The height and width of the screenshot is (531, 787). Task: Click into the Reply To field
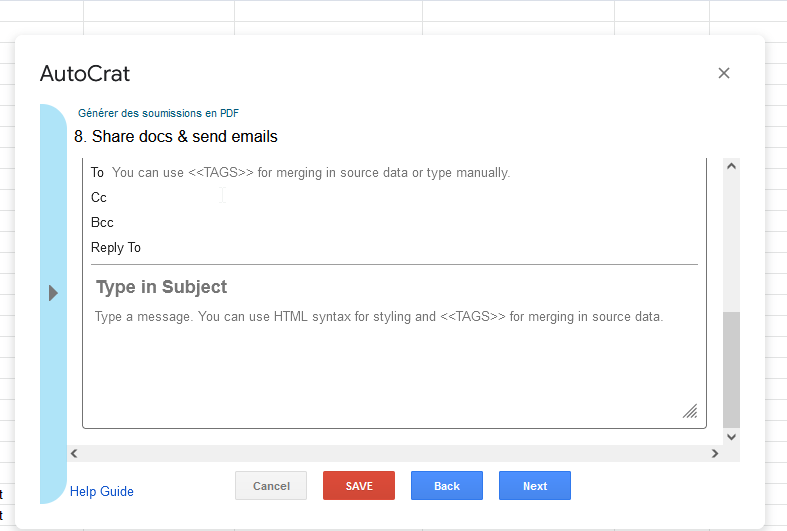(400, 248)
